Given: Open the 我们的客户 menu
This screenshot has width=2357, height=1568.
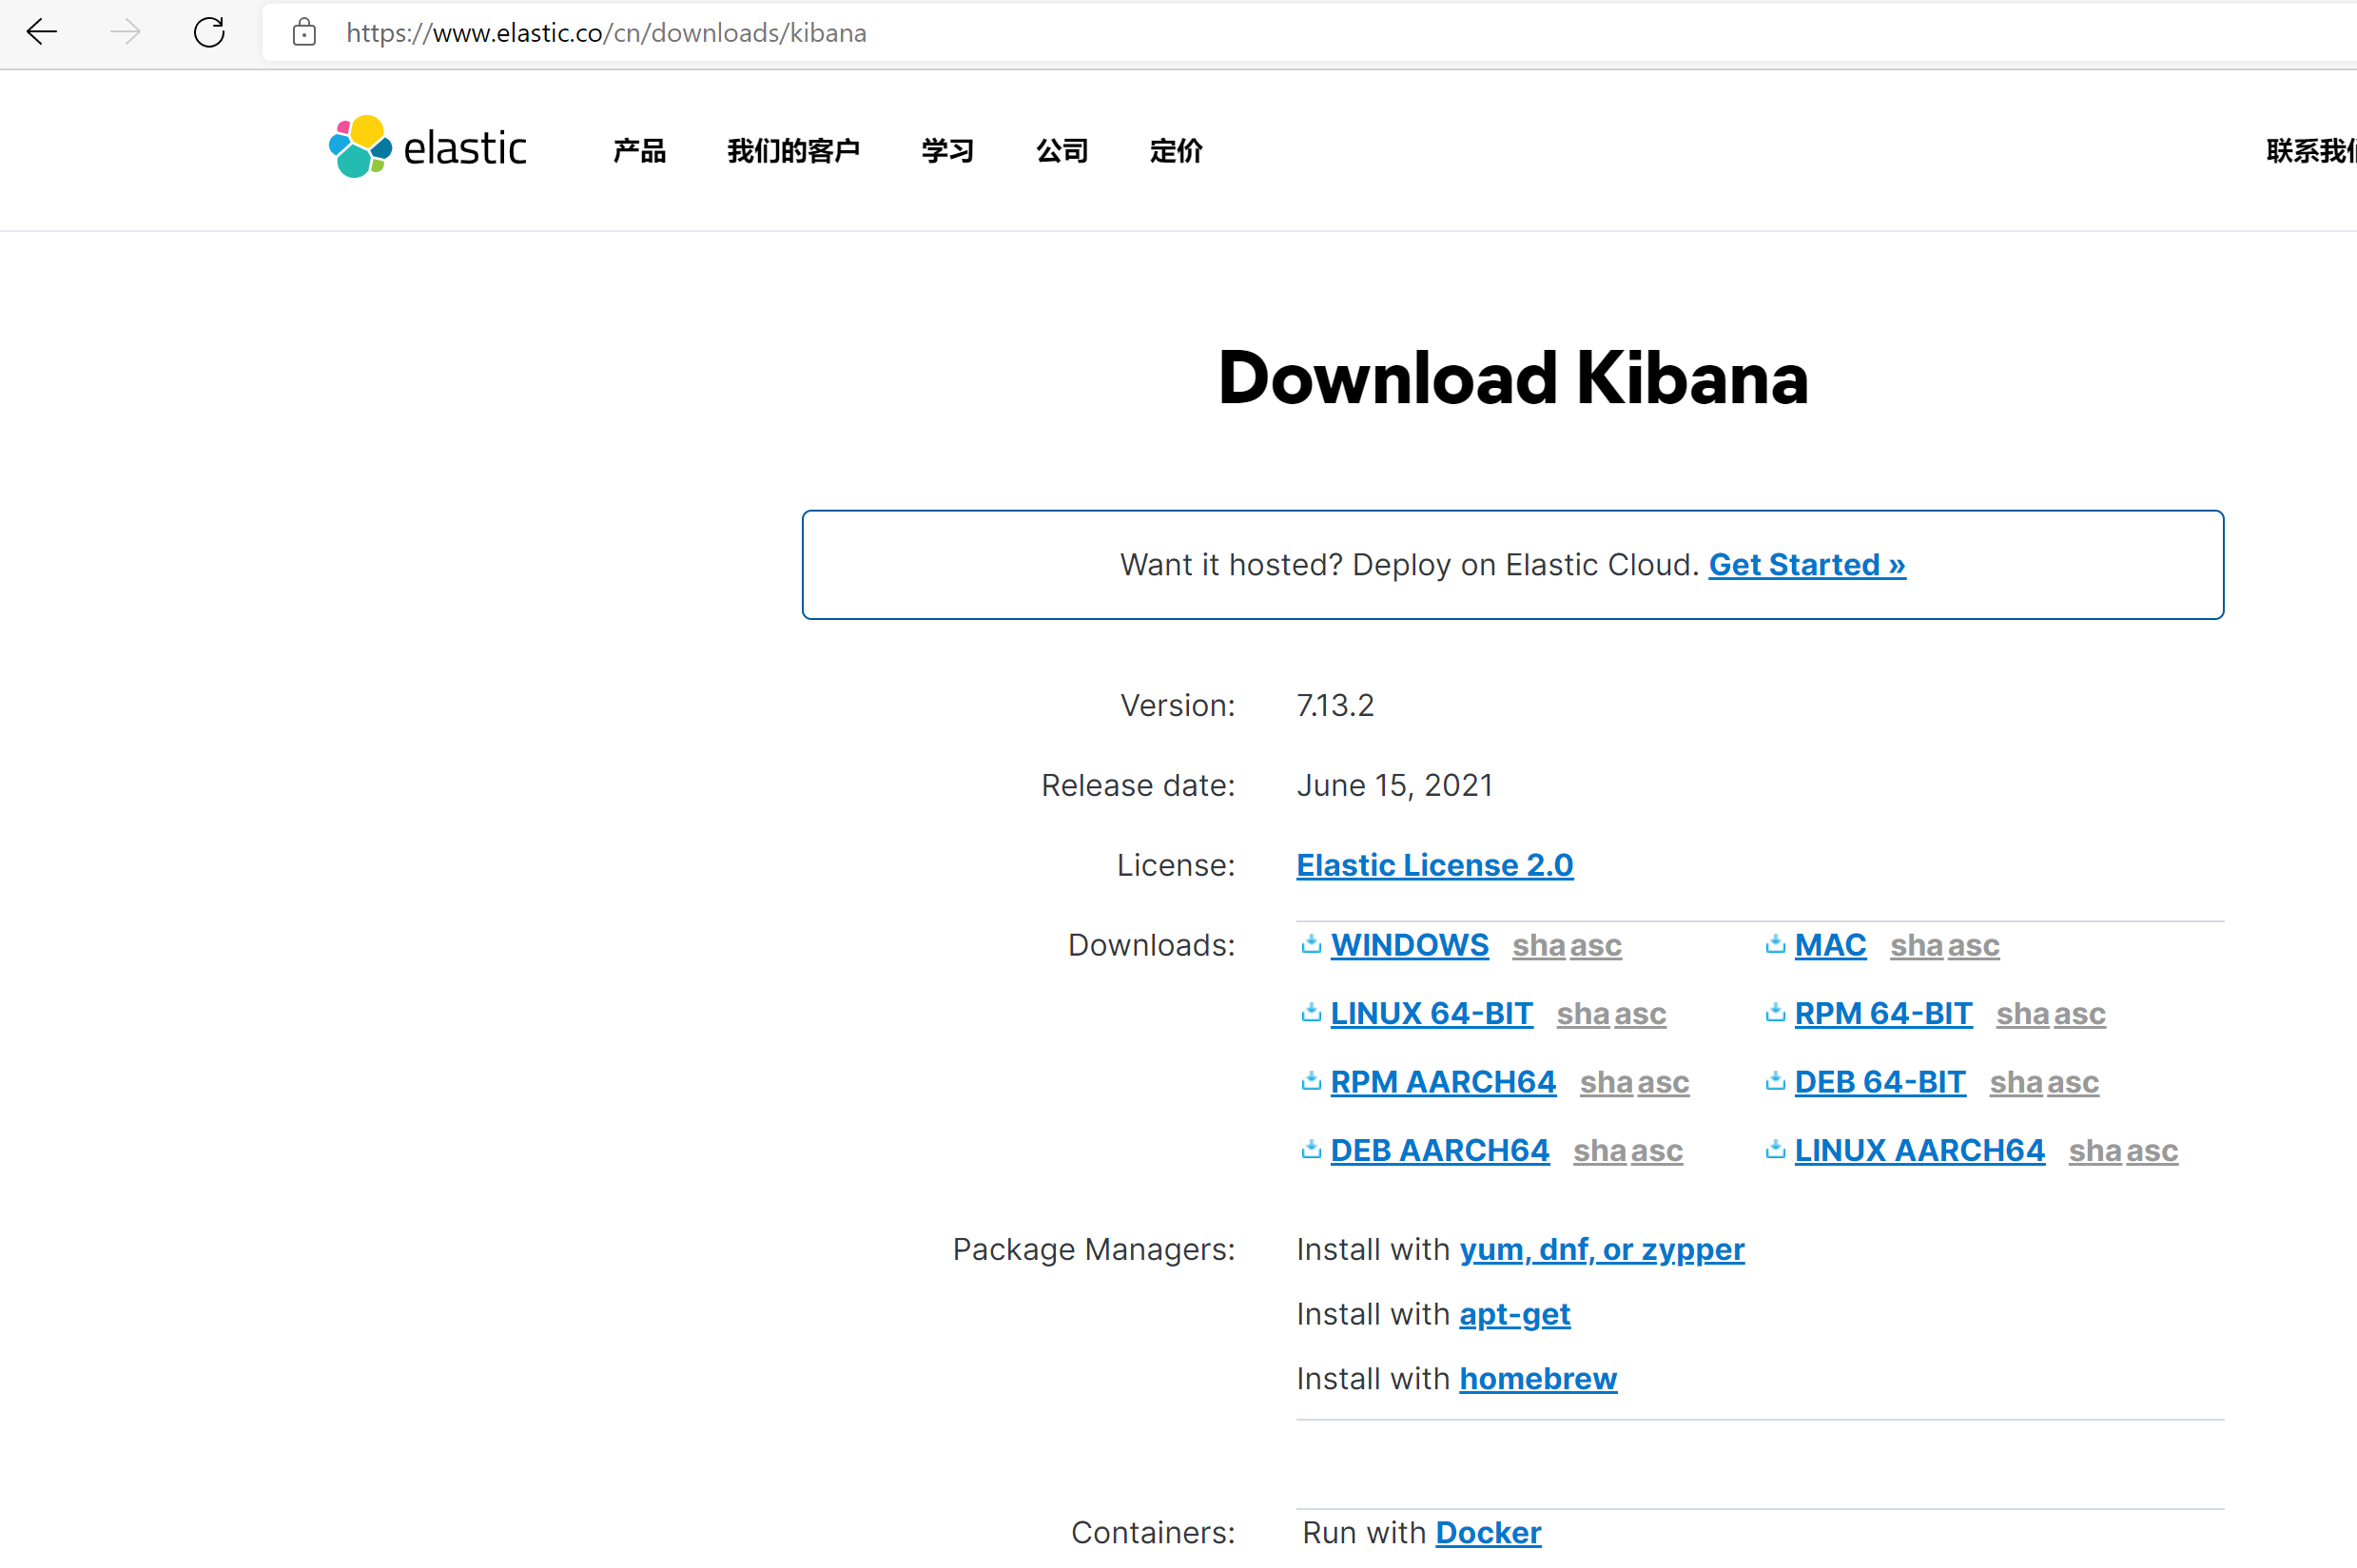Looking at the screenshot, I should (x=793, y=151).
